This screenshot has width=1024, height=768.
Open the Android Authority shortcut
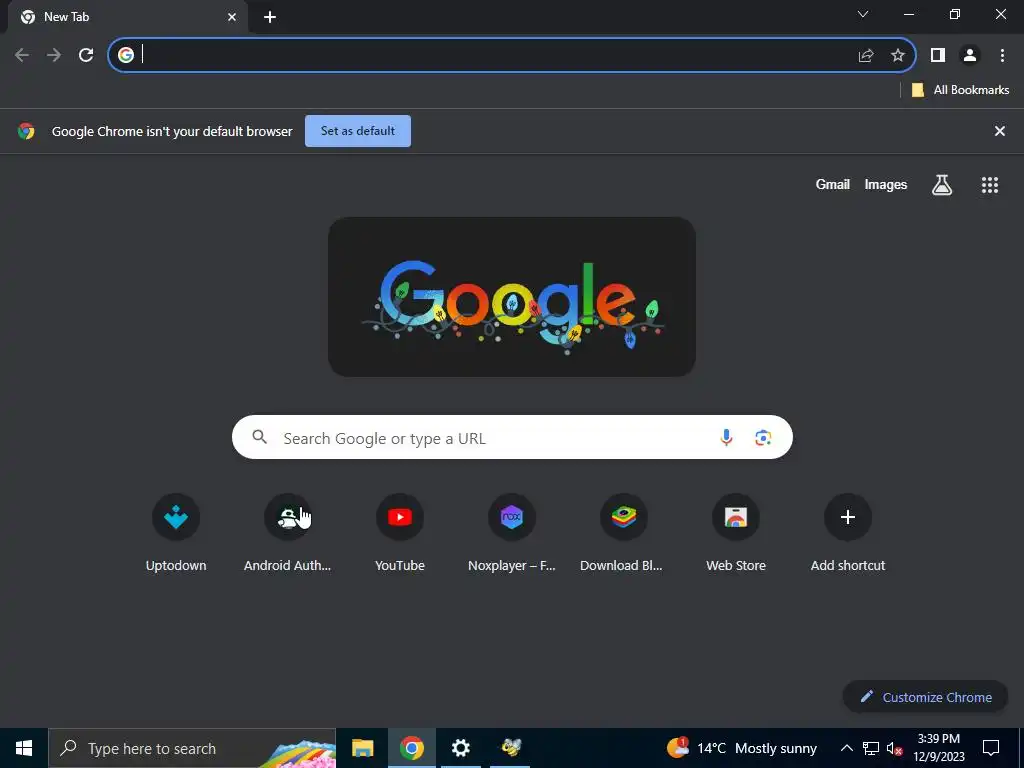coord(287,533)
